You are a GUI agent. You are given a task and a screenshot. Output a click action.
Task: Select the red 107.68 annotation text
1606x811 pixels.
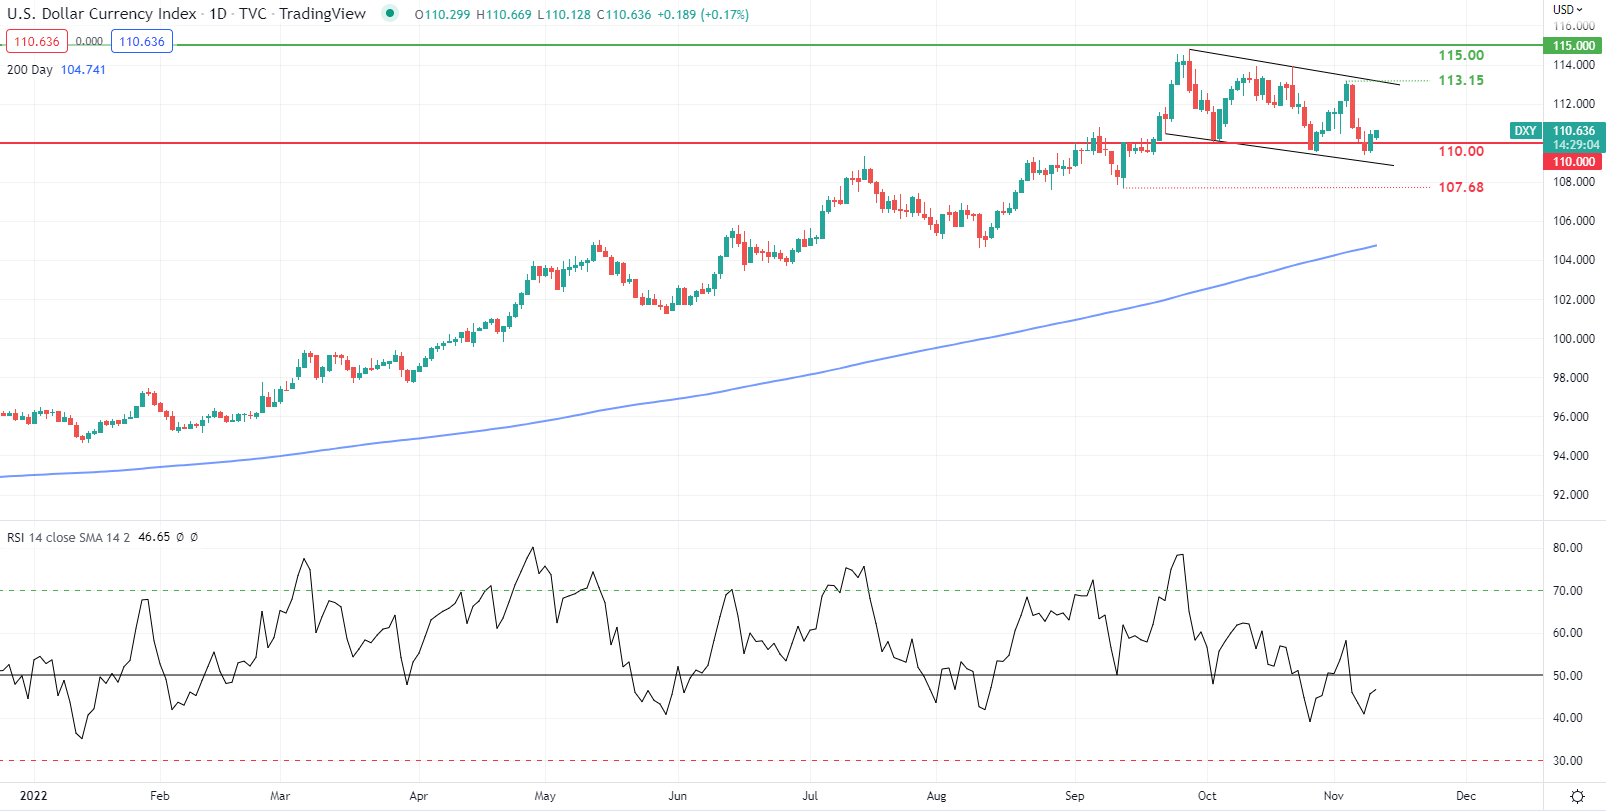pyautogui.click(x=1461, y=187)
